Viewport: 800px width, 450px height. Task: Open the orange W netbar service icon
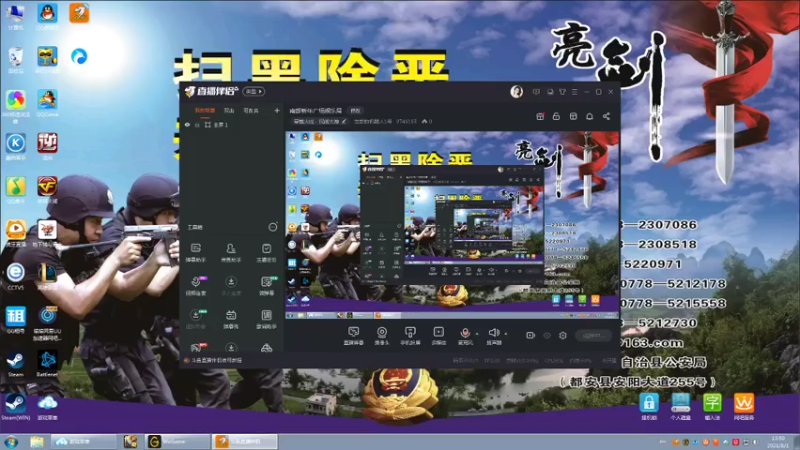point(743,407)
